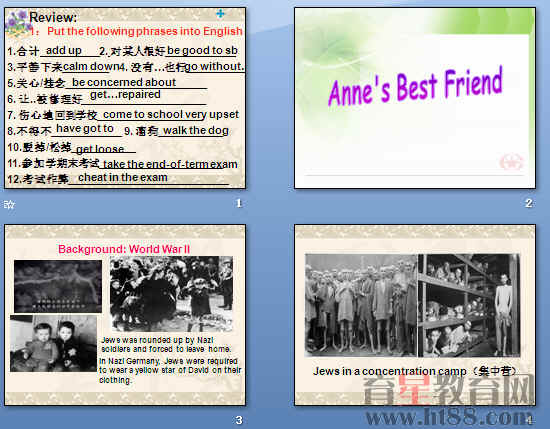Click slide number 2 label
This screenshot has width=550, height=429.
click(x=529, y=203)
